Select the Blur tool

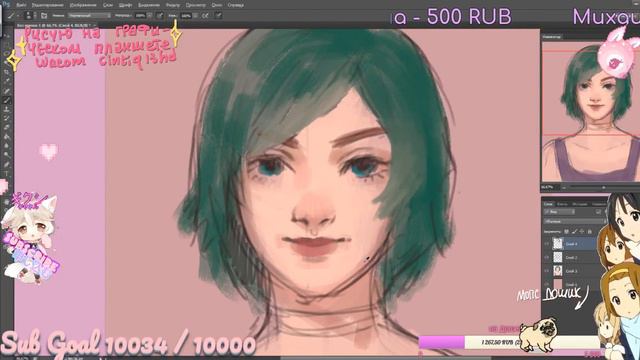(7, 145)
